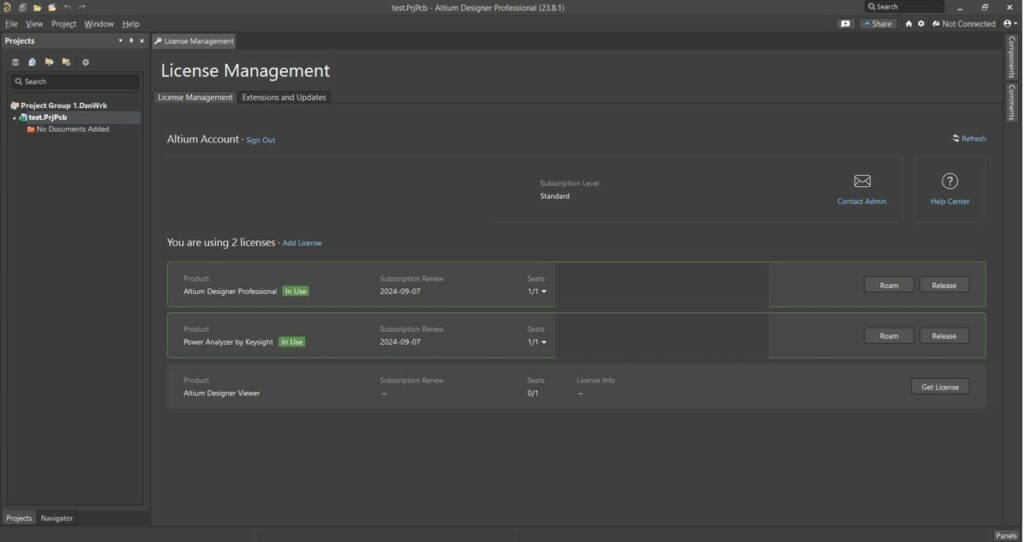The image size is (1024, 542).
Task: Collapse the test.PrjPcb project tree node
Action: 14,118
